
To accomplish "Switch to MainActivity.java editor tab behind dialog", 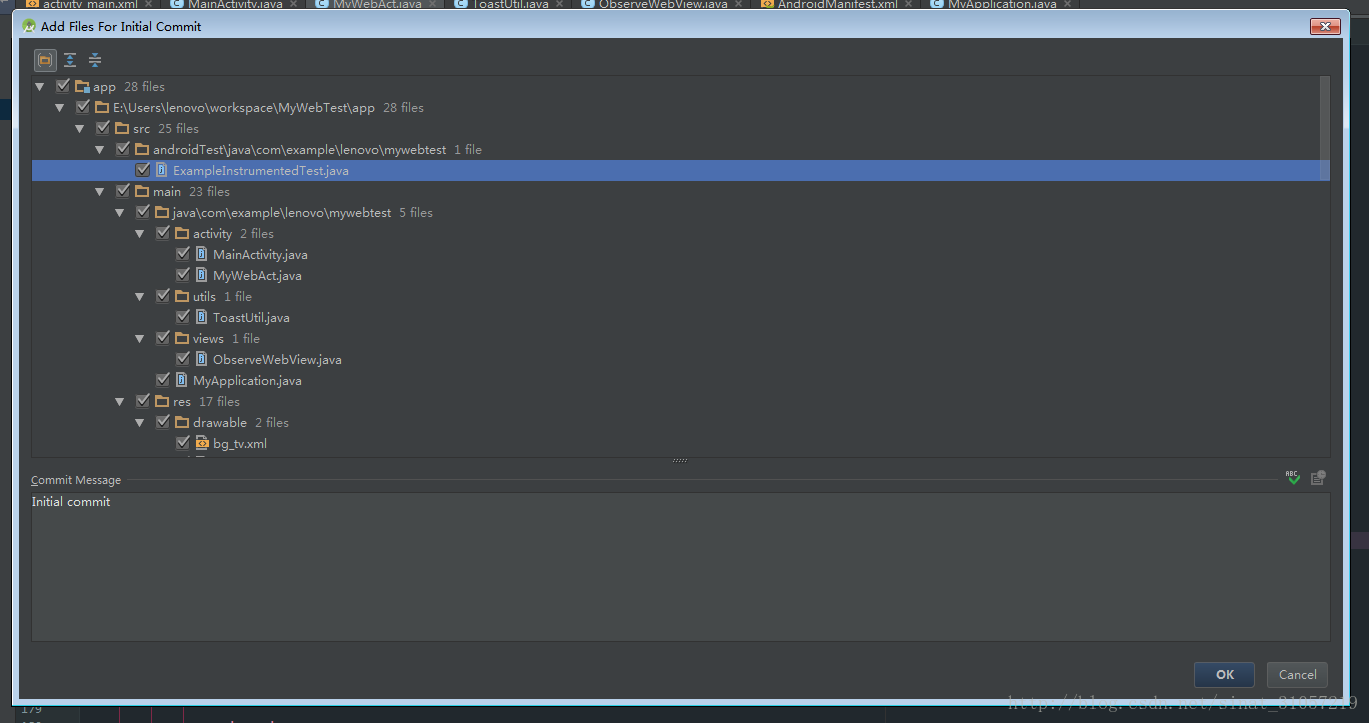I will (x=234, y=4).
